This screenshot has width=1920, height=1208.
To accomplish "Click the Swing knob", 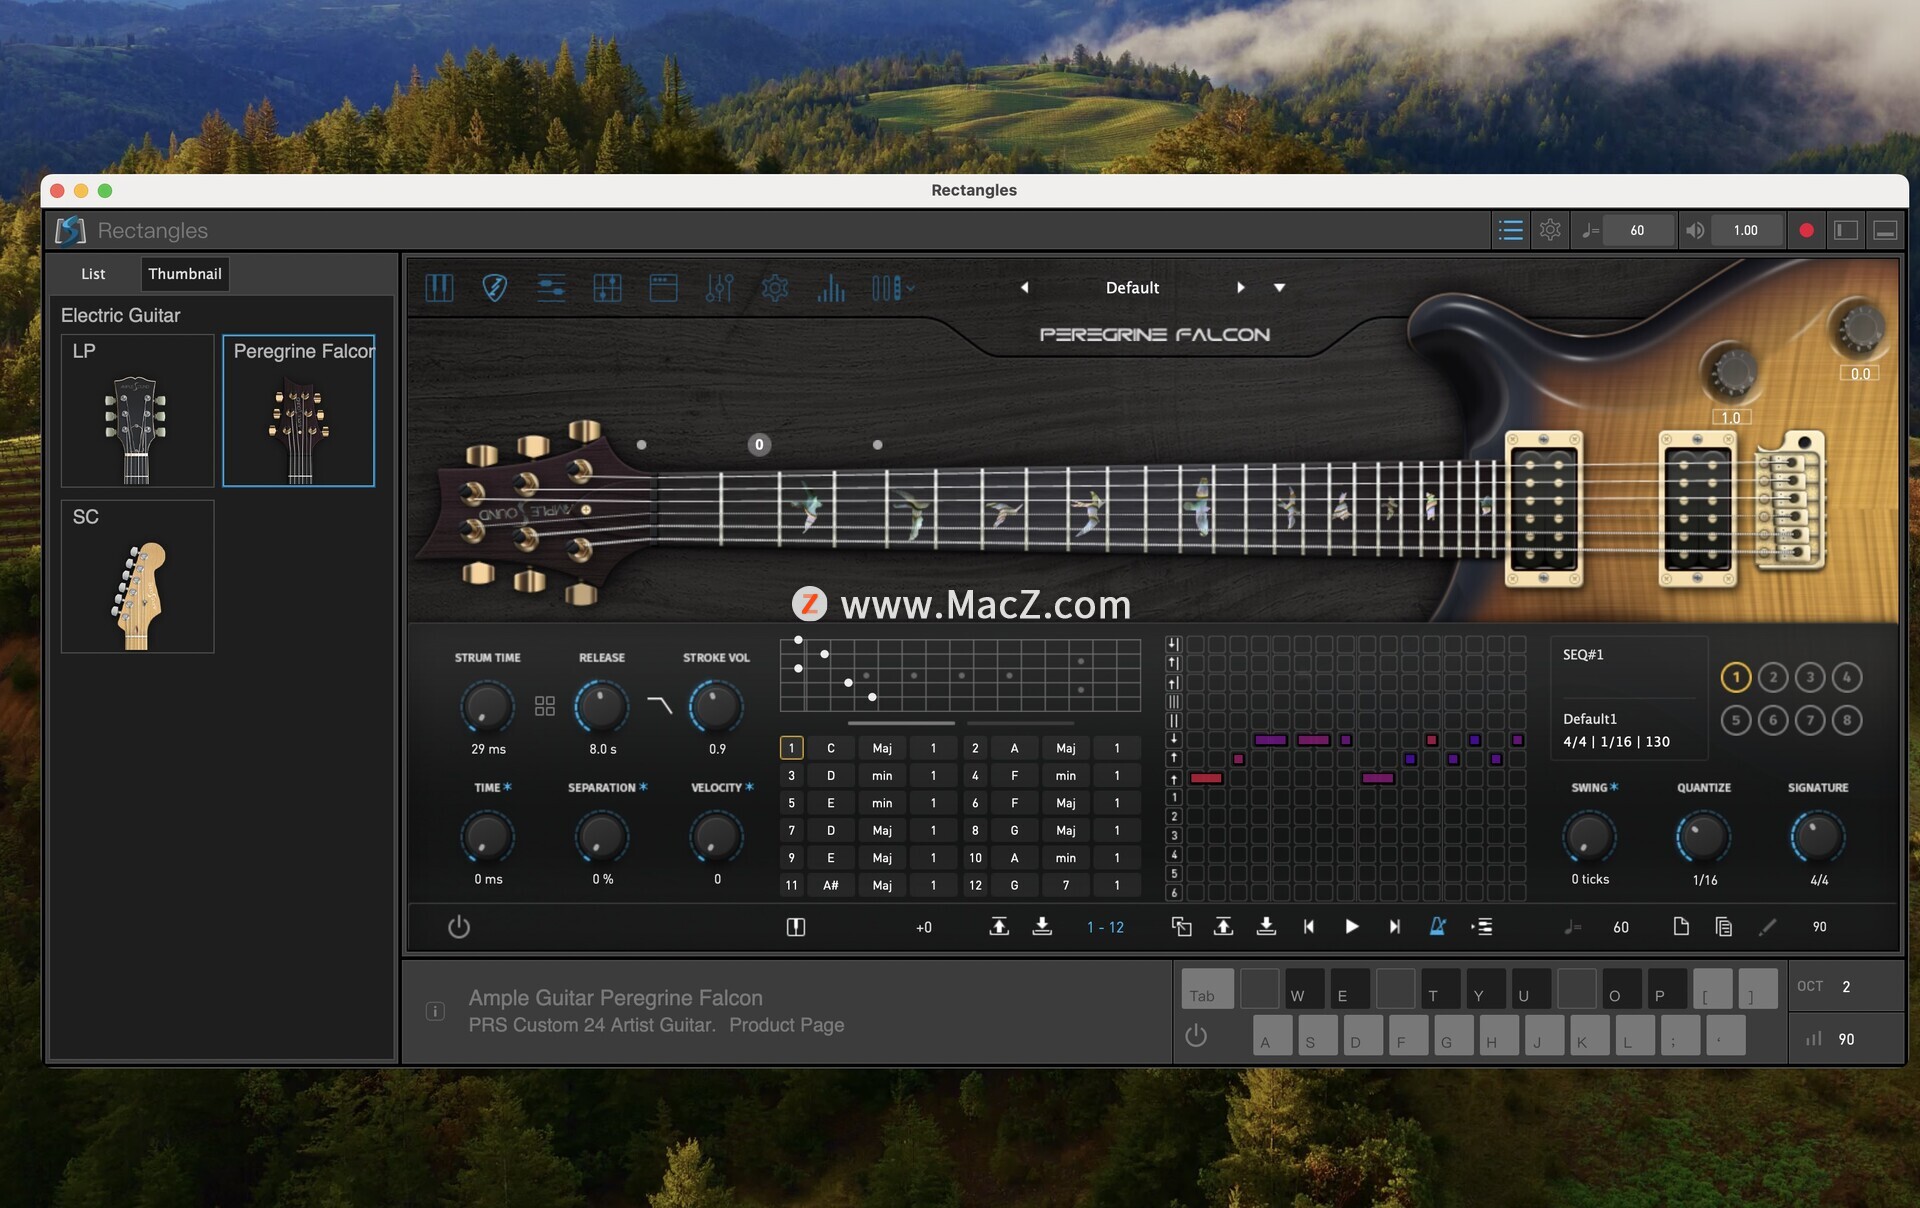I will click(x=1589, y=837).
